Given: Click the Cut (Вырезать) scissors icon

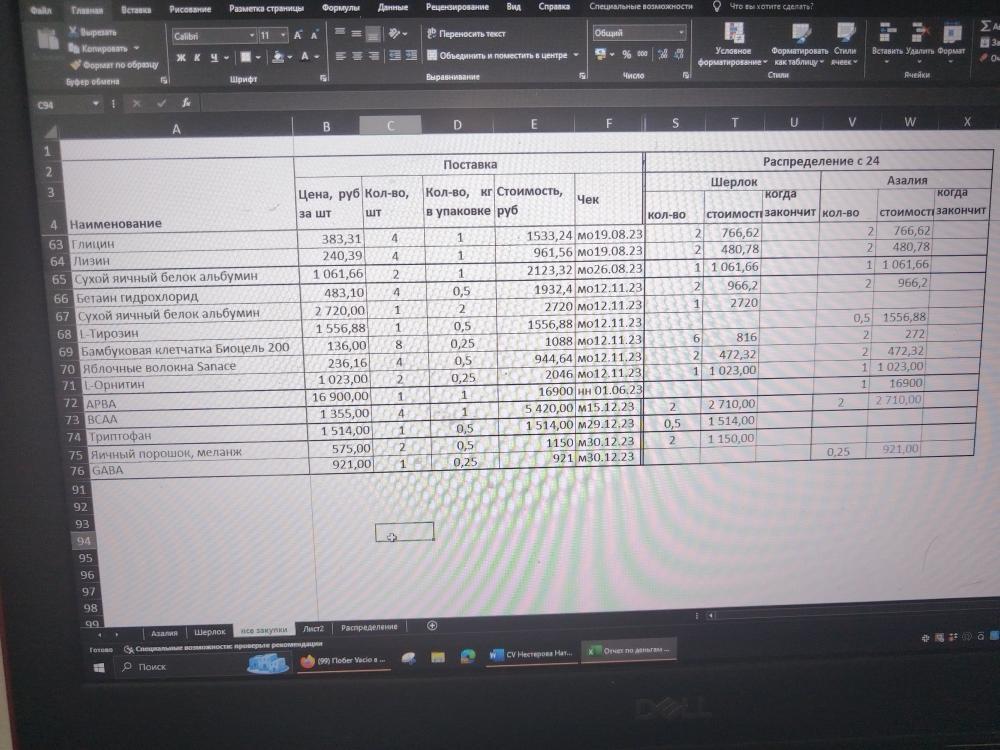Looking at the screenshot, I should pyautogui.click(x=73, y=32).
